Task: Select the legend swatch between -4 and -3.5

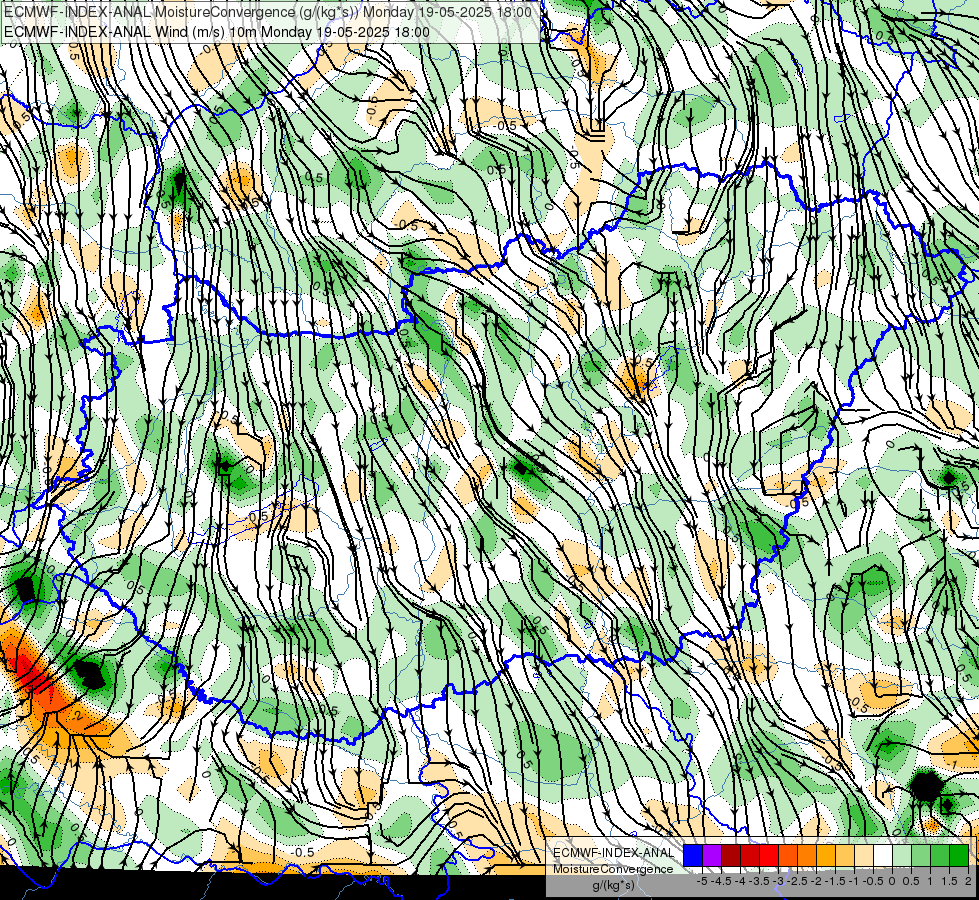Action: click(x=750, y=856)
